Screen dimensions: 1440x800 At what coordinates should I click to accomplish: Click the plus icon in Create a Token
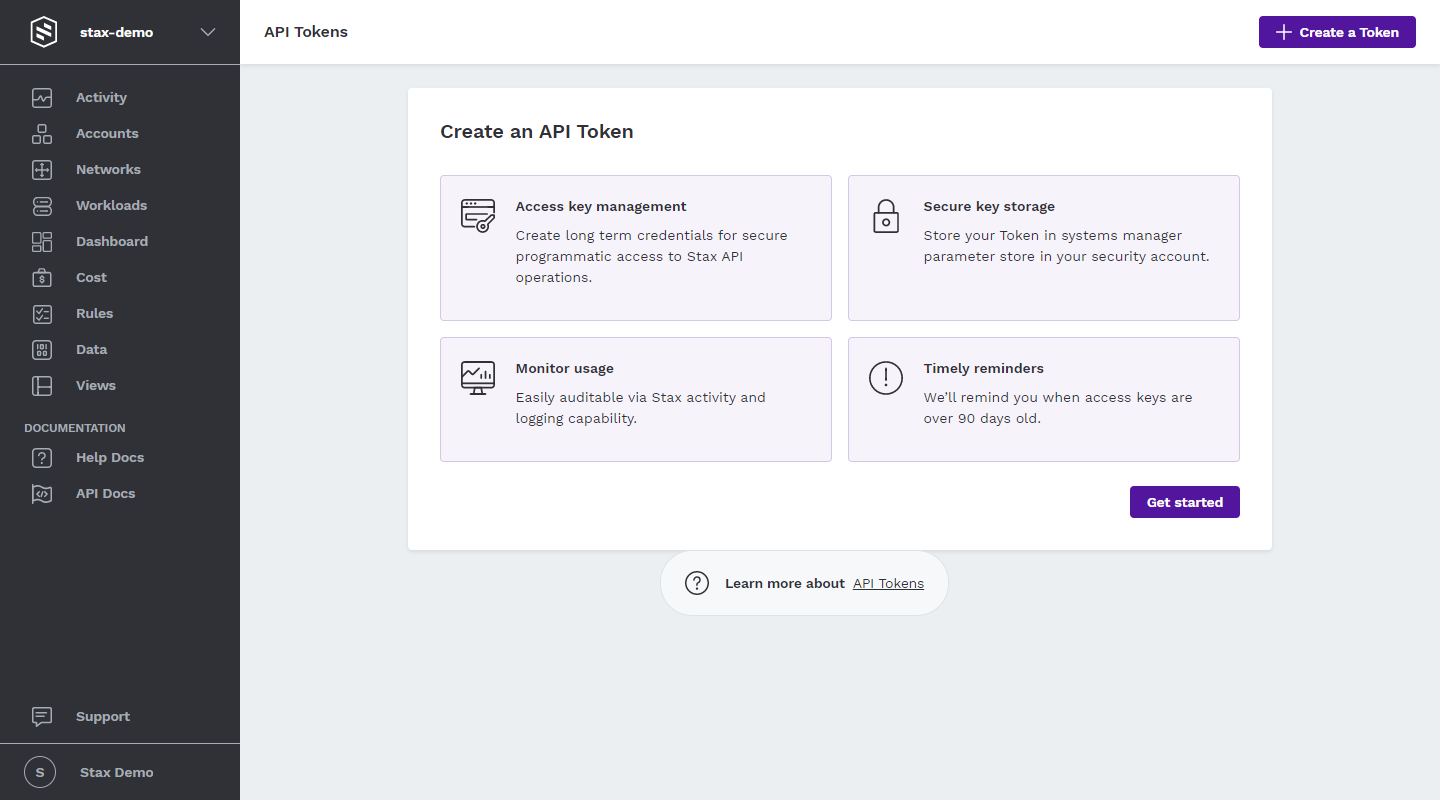[x=1284, y=32]
